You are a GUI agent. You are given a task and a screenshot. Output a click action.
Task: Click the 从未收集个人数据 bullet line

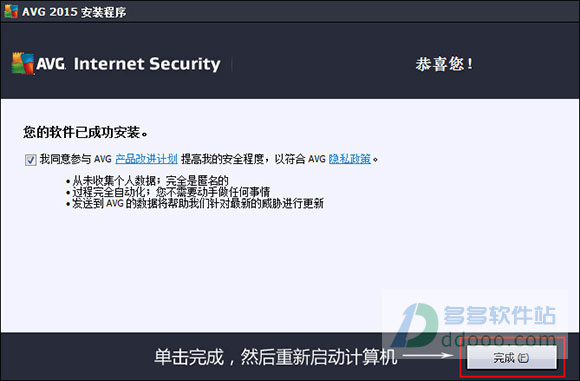coord(147,181)
